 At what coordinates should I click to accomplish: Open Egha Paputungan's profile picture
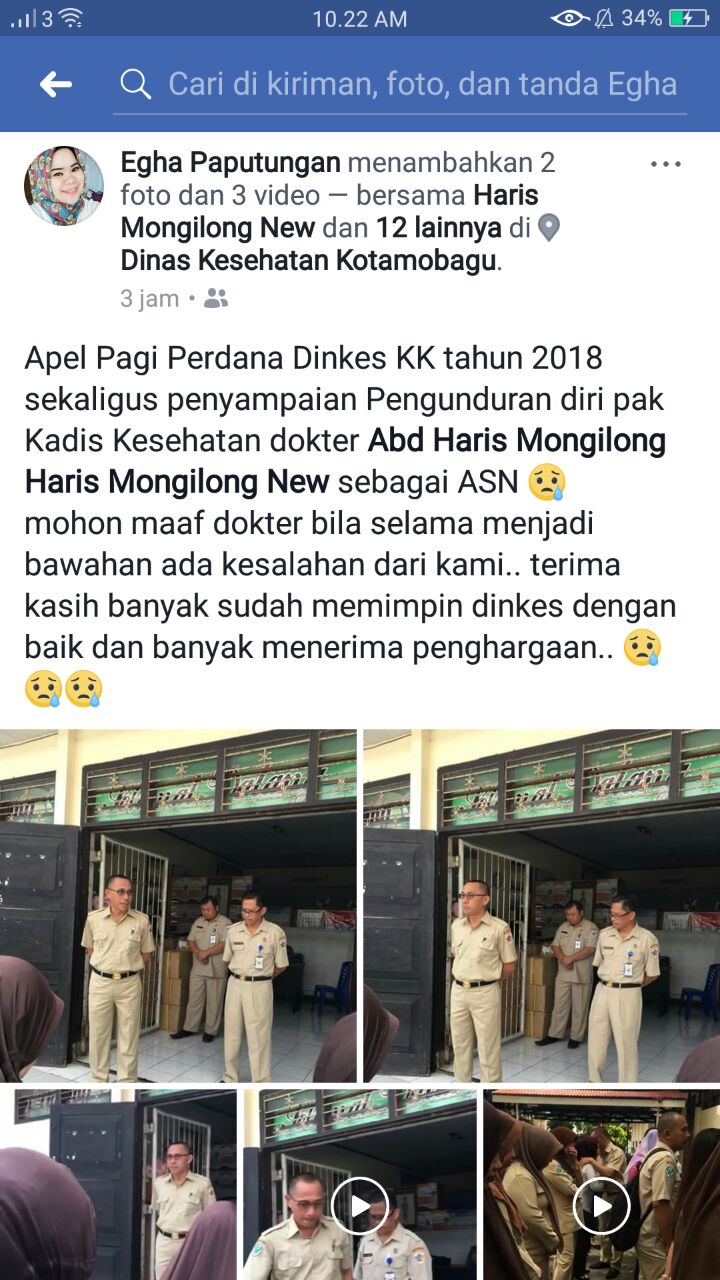[x=64, y=186]
